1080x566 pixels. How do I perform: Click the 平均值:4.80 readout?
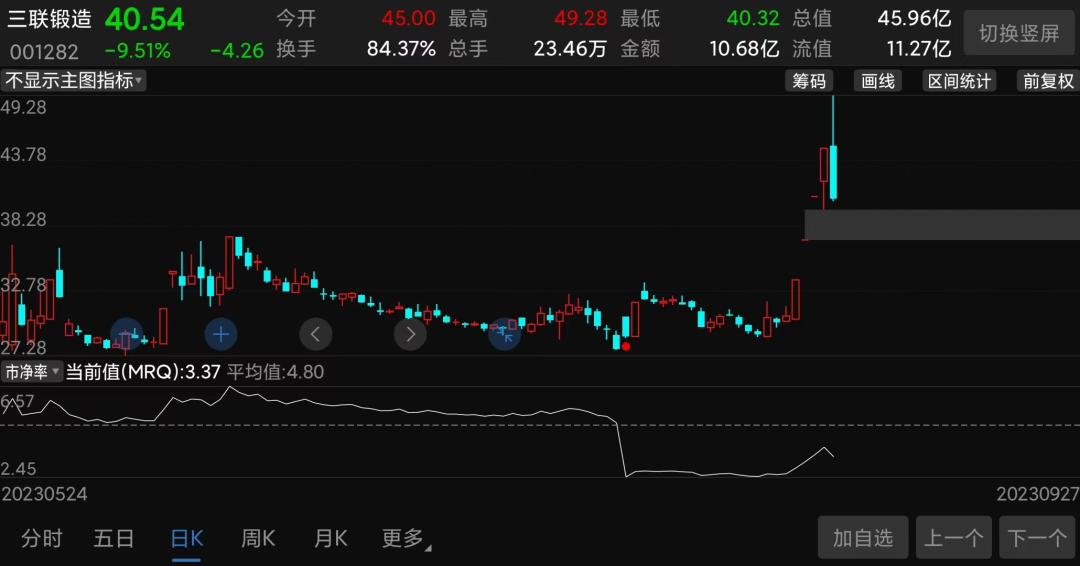[x=276, y=372]
